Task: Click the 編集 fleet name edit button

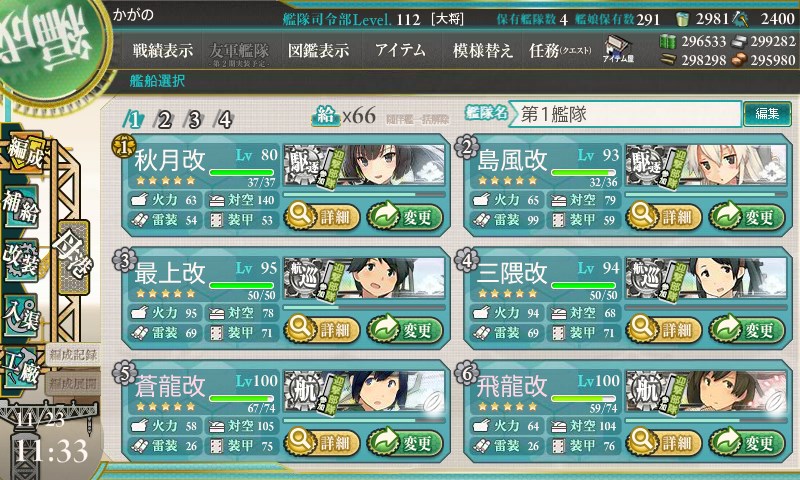Action: 767,113
